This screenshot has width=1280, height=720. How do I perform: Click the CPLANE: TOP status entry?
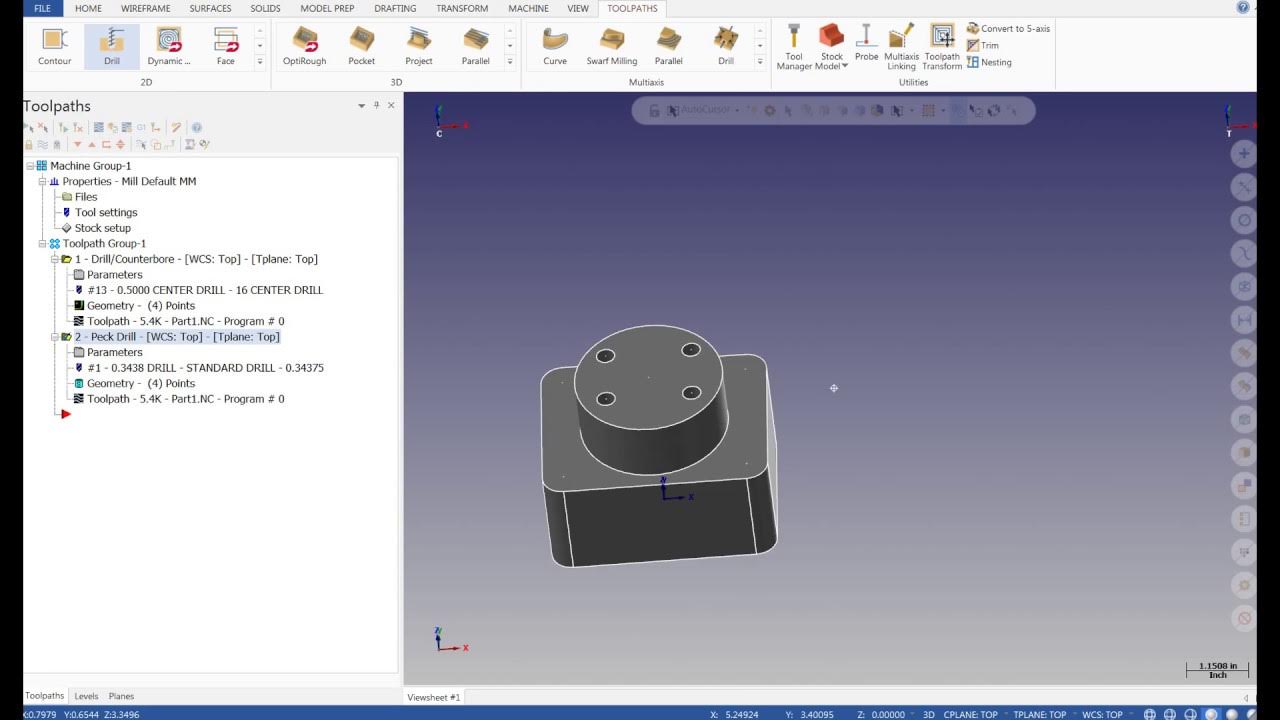[x=971, y=714]
